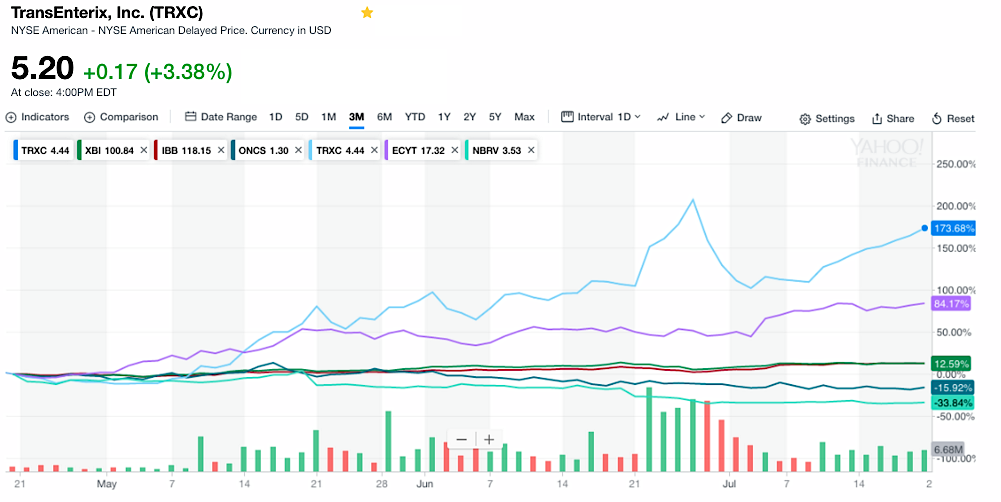
Task: Zoom out using the minus button
Action: 462,439
